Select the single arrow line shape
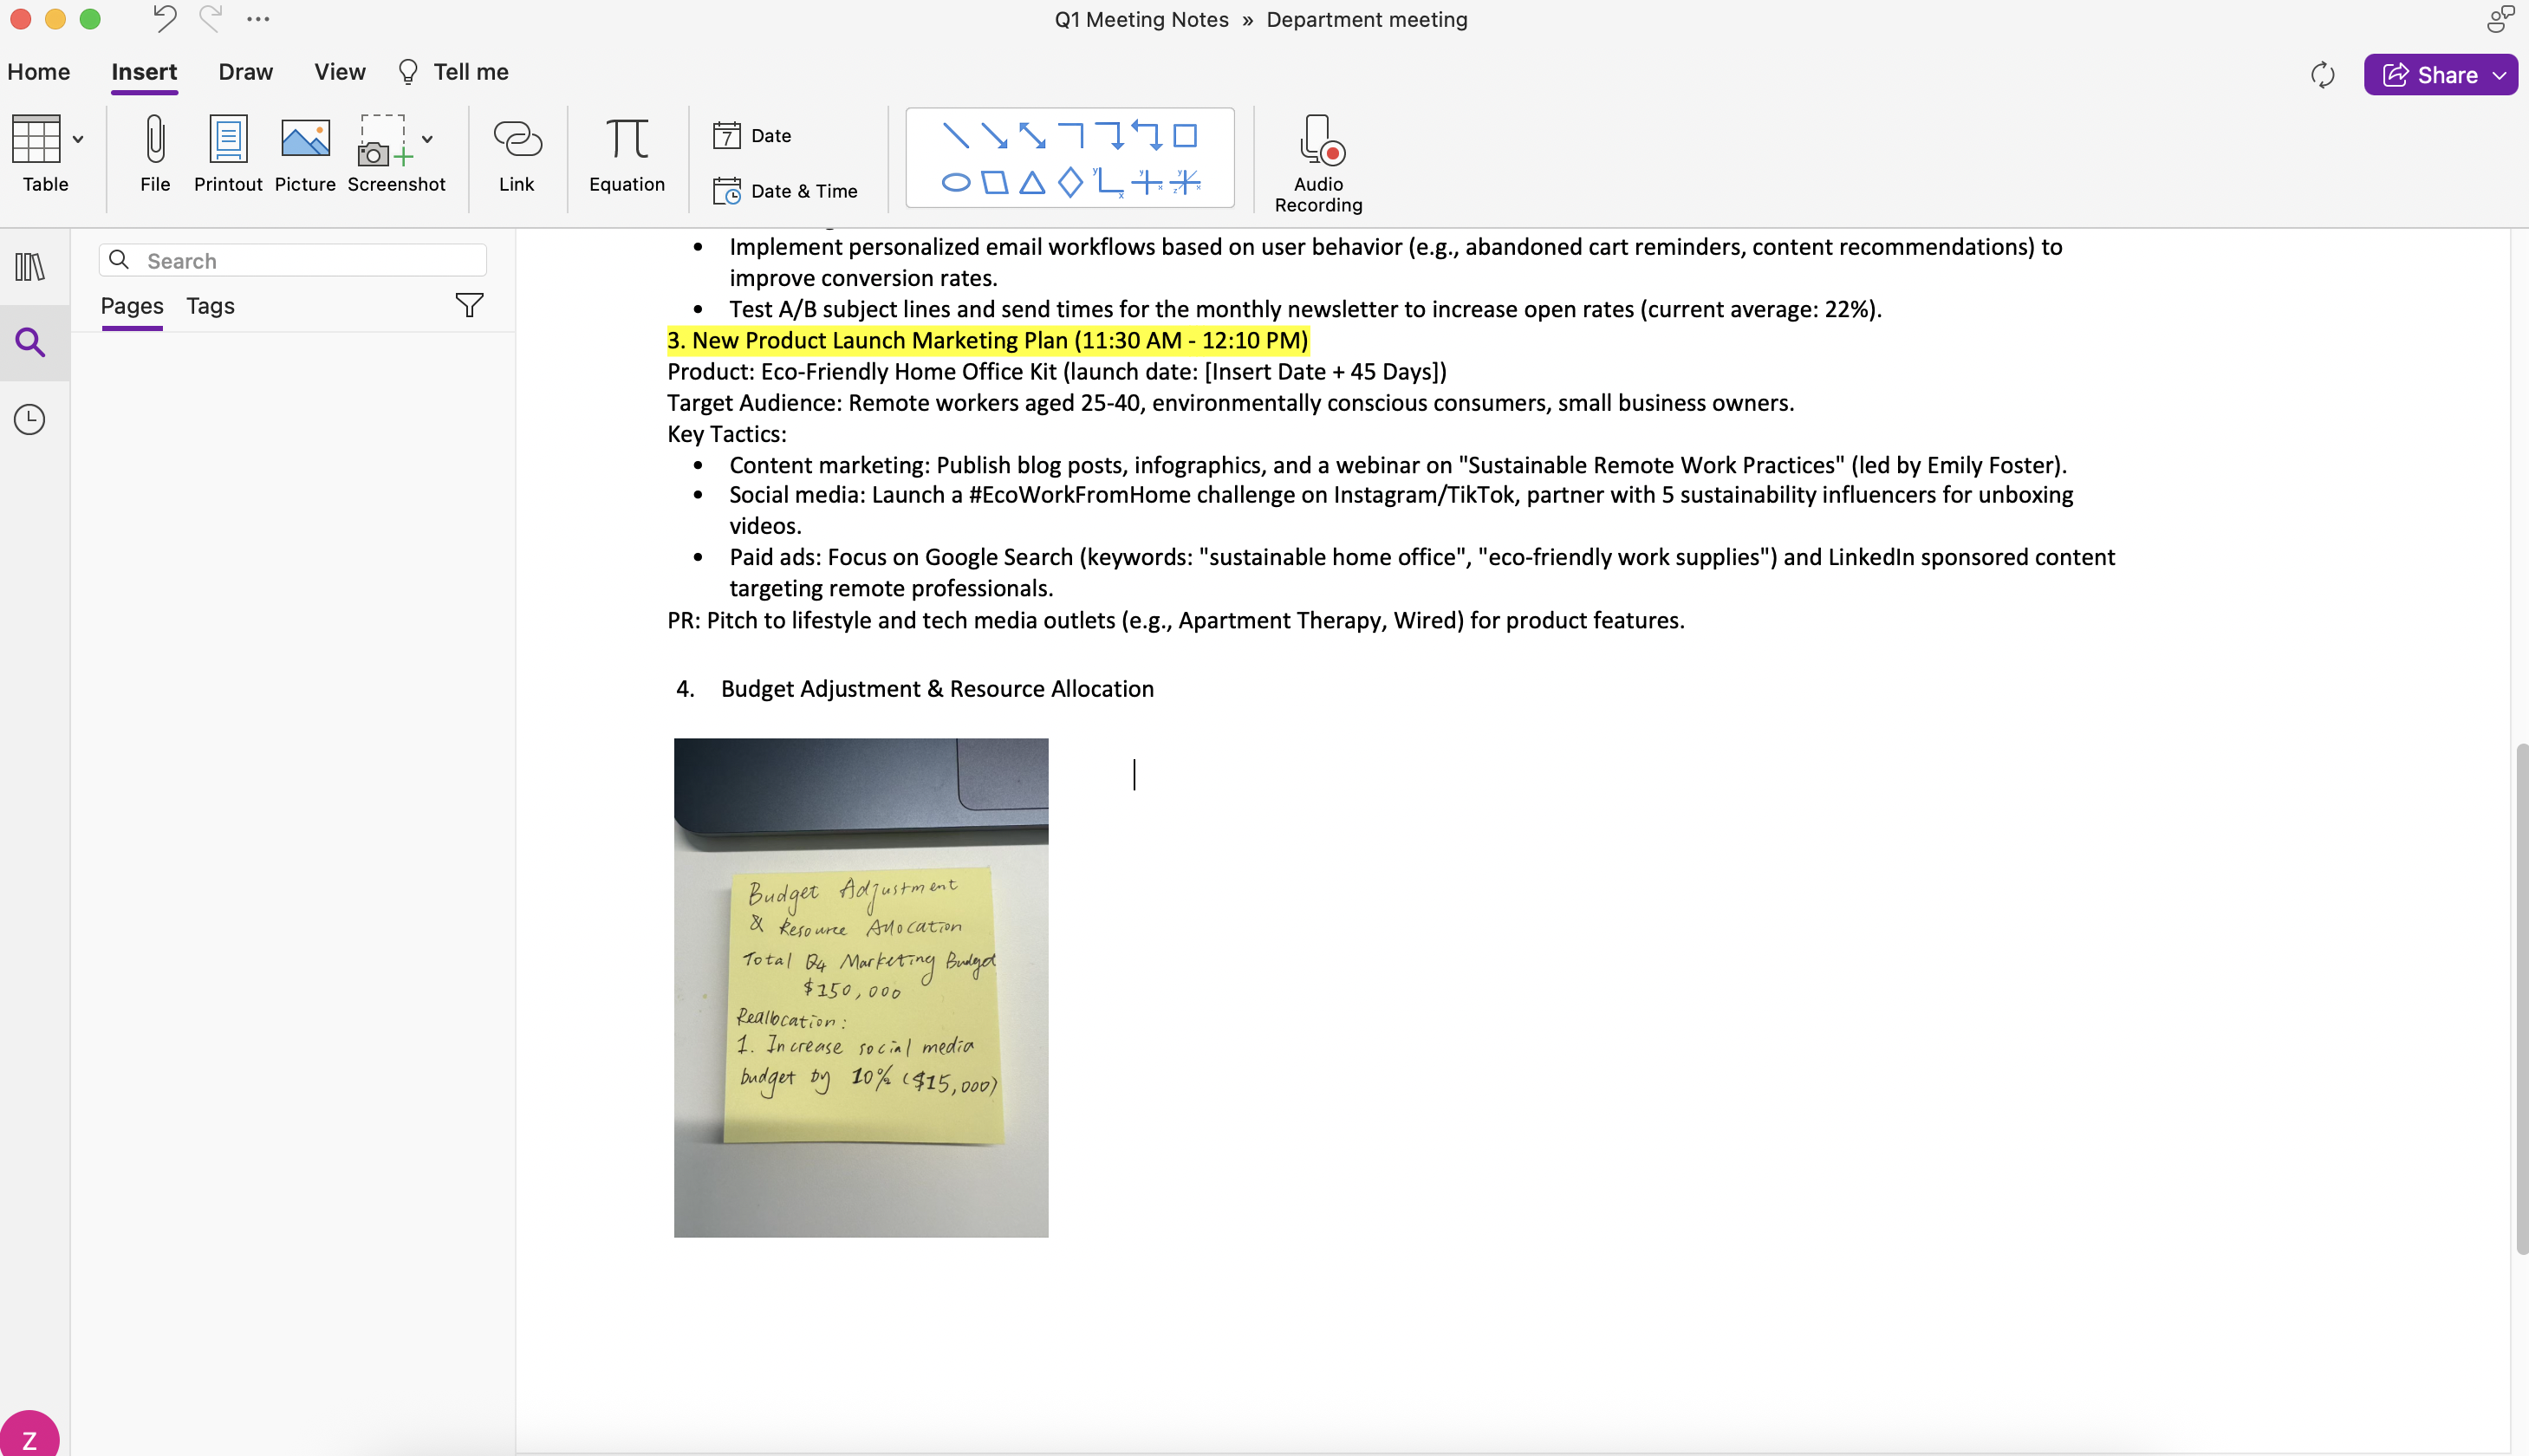 [994, 135]
